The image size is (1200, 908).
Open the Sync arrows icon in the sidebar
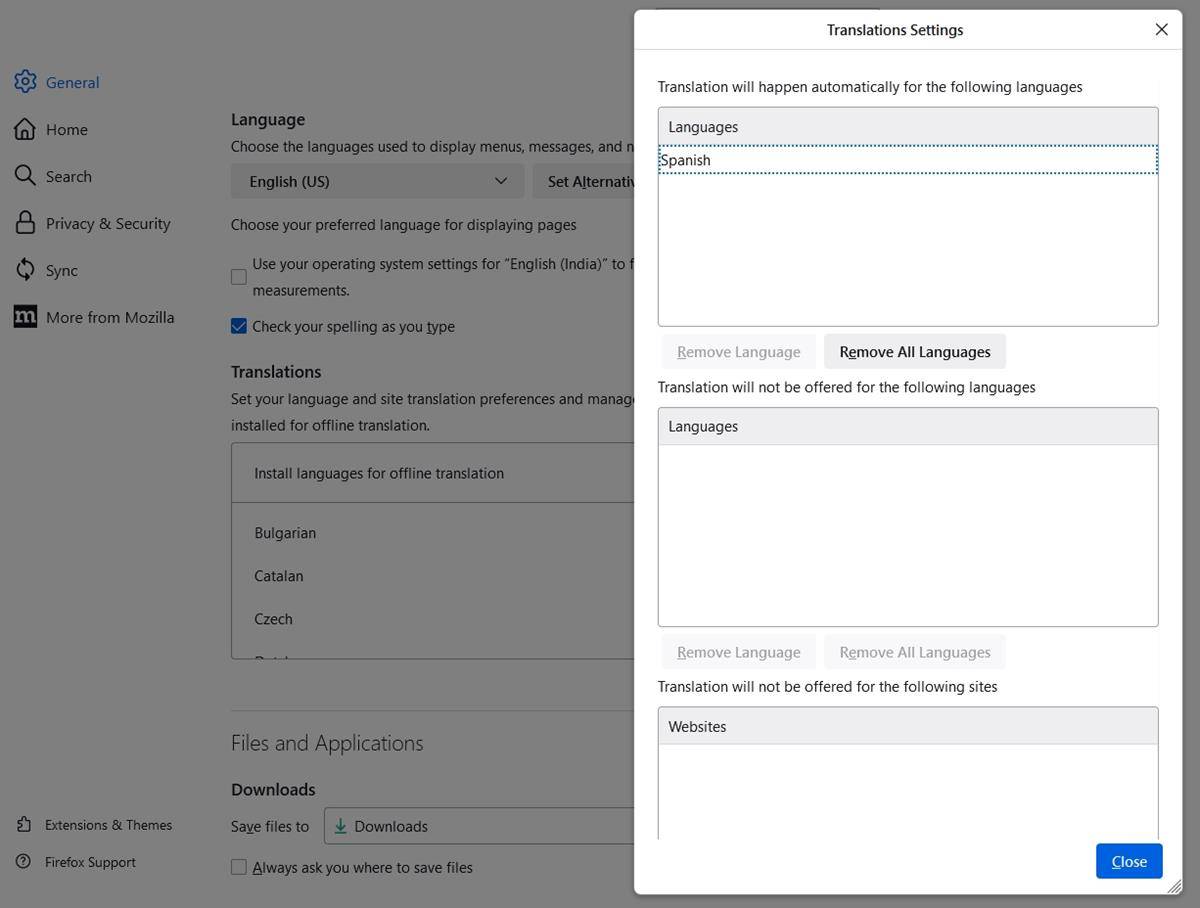pos(25,270)
